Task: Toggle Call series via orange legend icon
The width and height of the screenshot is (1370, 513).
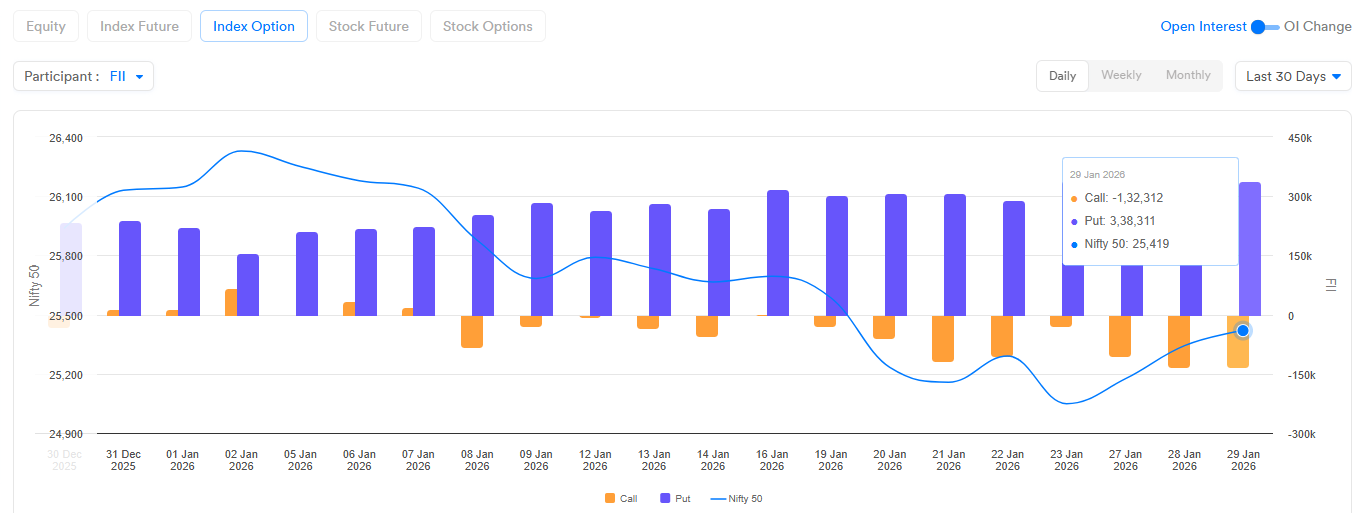Action: (610, 498)
